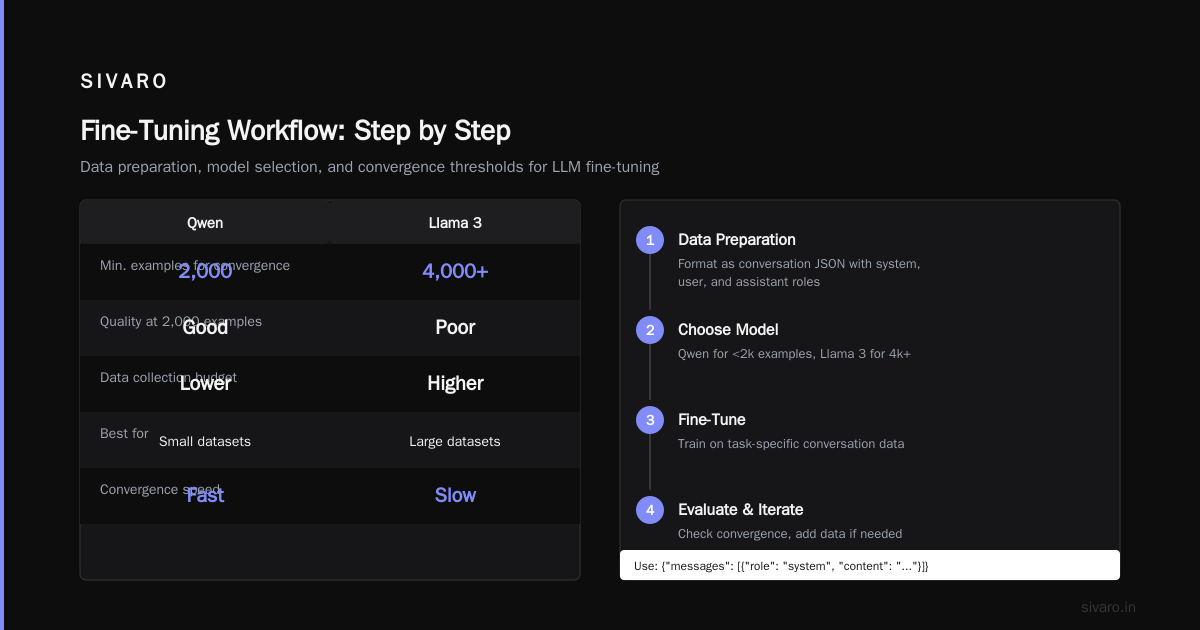Click the Fine-Tuning Workflow main heading
This screenshot has height=630, width=1200.
(x=295, y=131)
